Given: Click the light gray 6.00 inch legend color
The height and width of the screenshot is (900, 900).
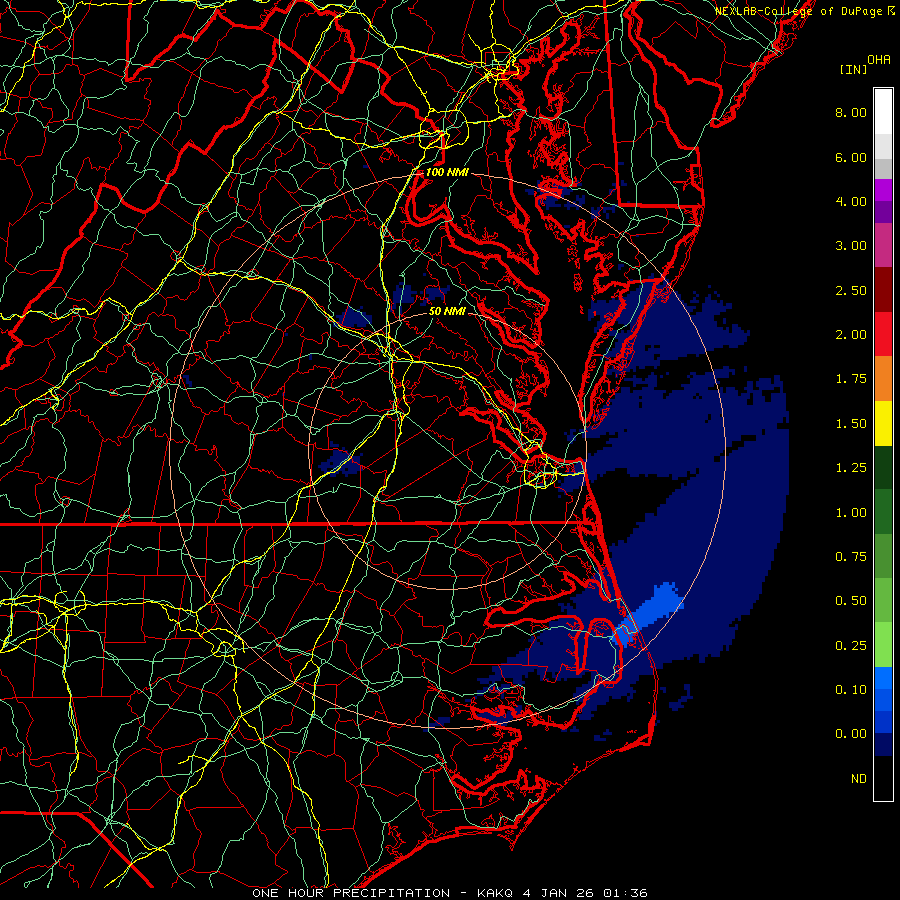Looking at the screenshot, I should [883, 146].
